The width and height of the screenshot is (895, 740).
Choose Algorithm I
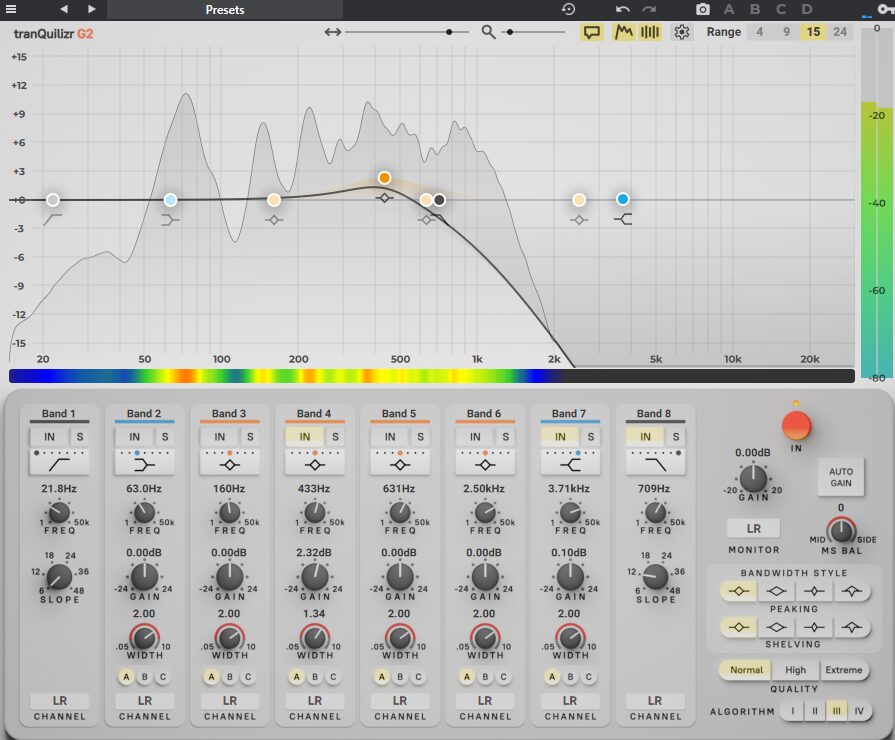(x=792, y=711)
